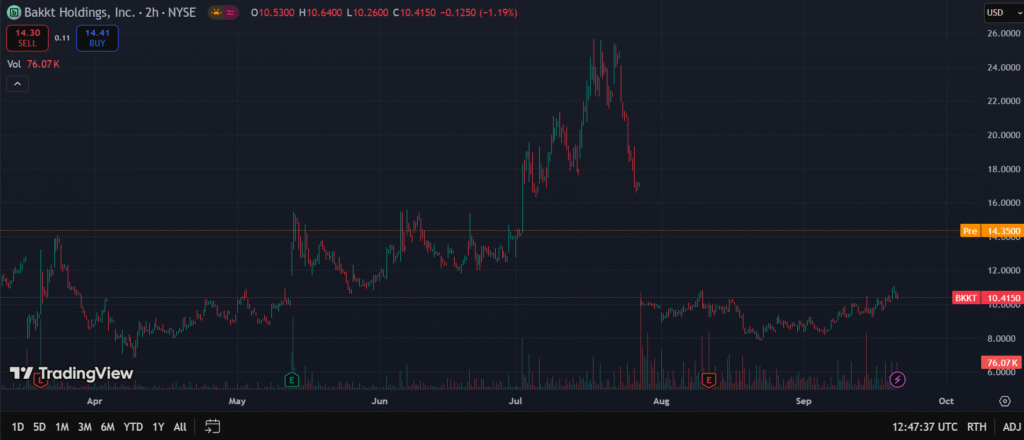Image resolution: width=1024 pixels, height=440 pixels.
Task: Select the 5D date range
Action: tap(39, 427)
